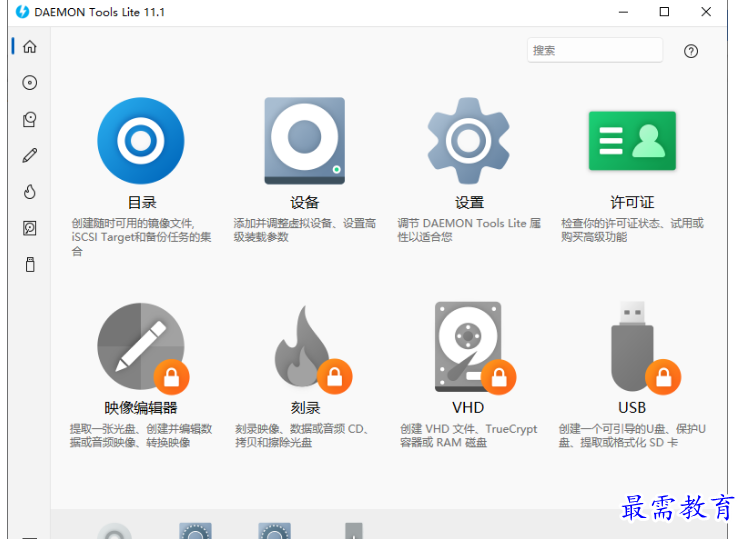Select the disc Images sidebar icon

point(30,83)
